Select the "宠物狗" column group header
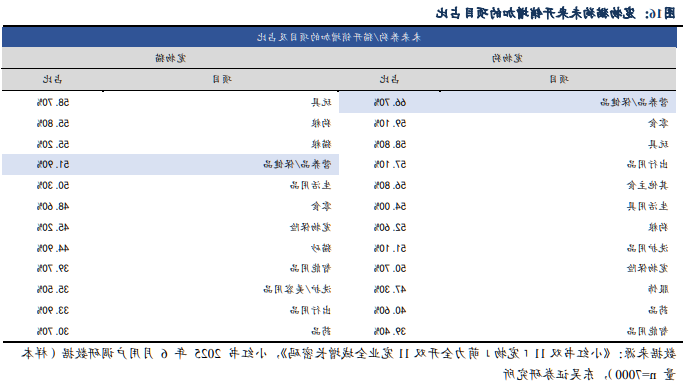 tap(507, 58)
